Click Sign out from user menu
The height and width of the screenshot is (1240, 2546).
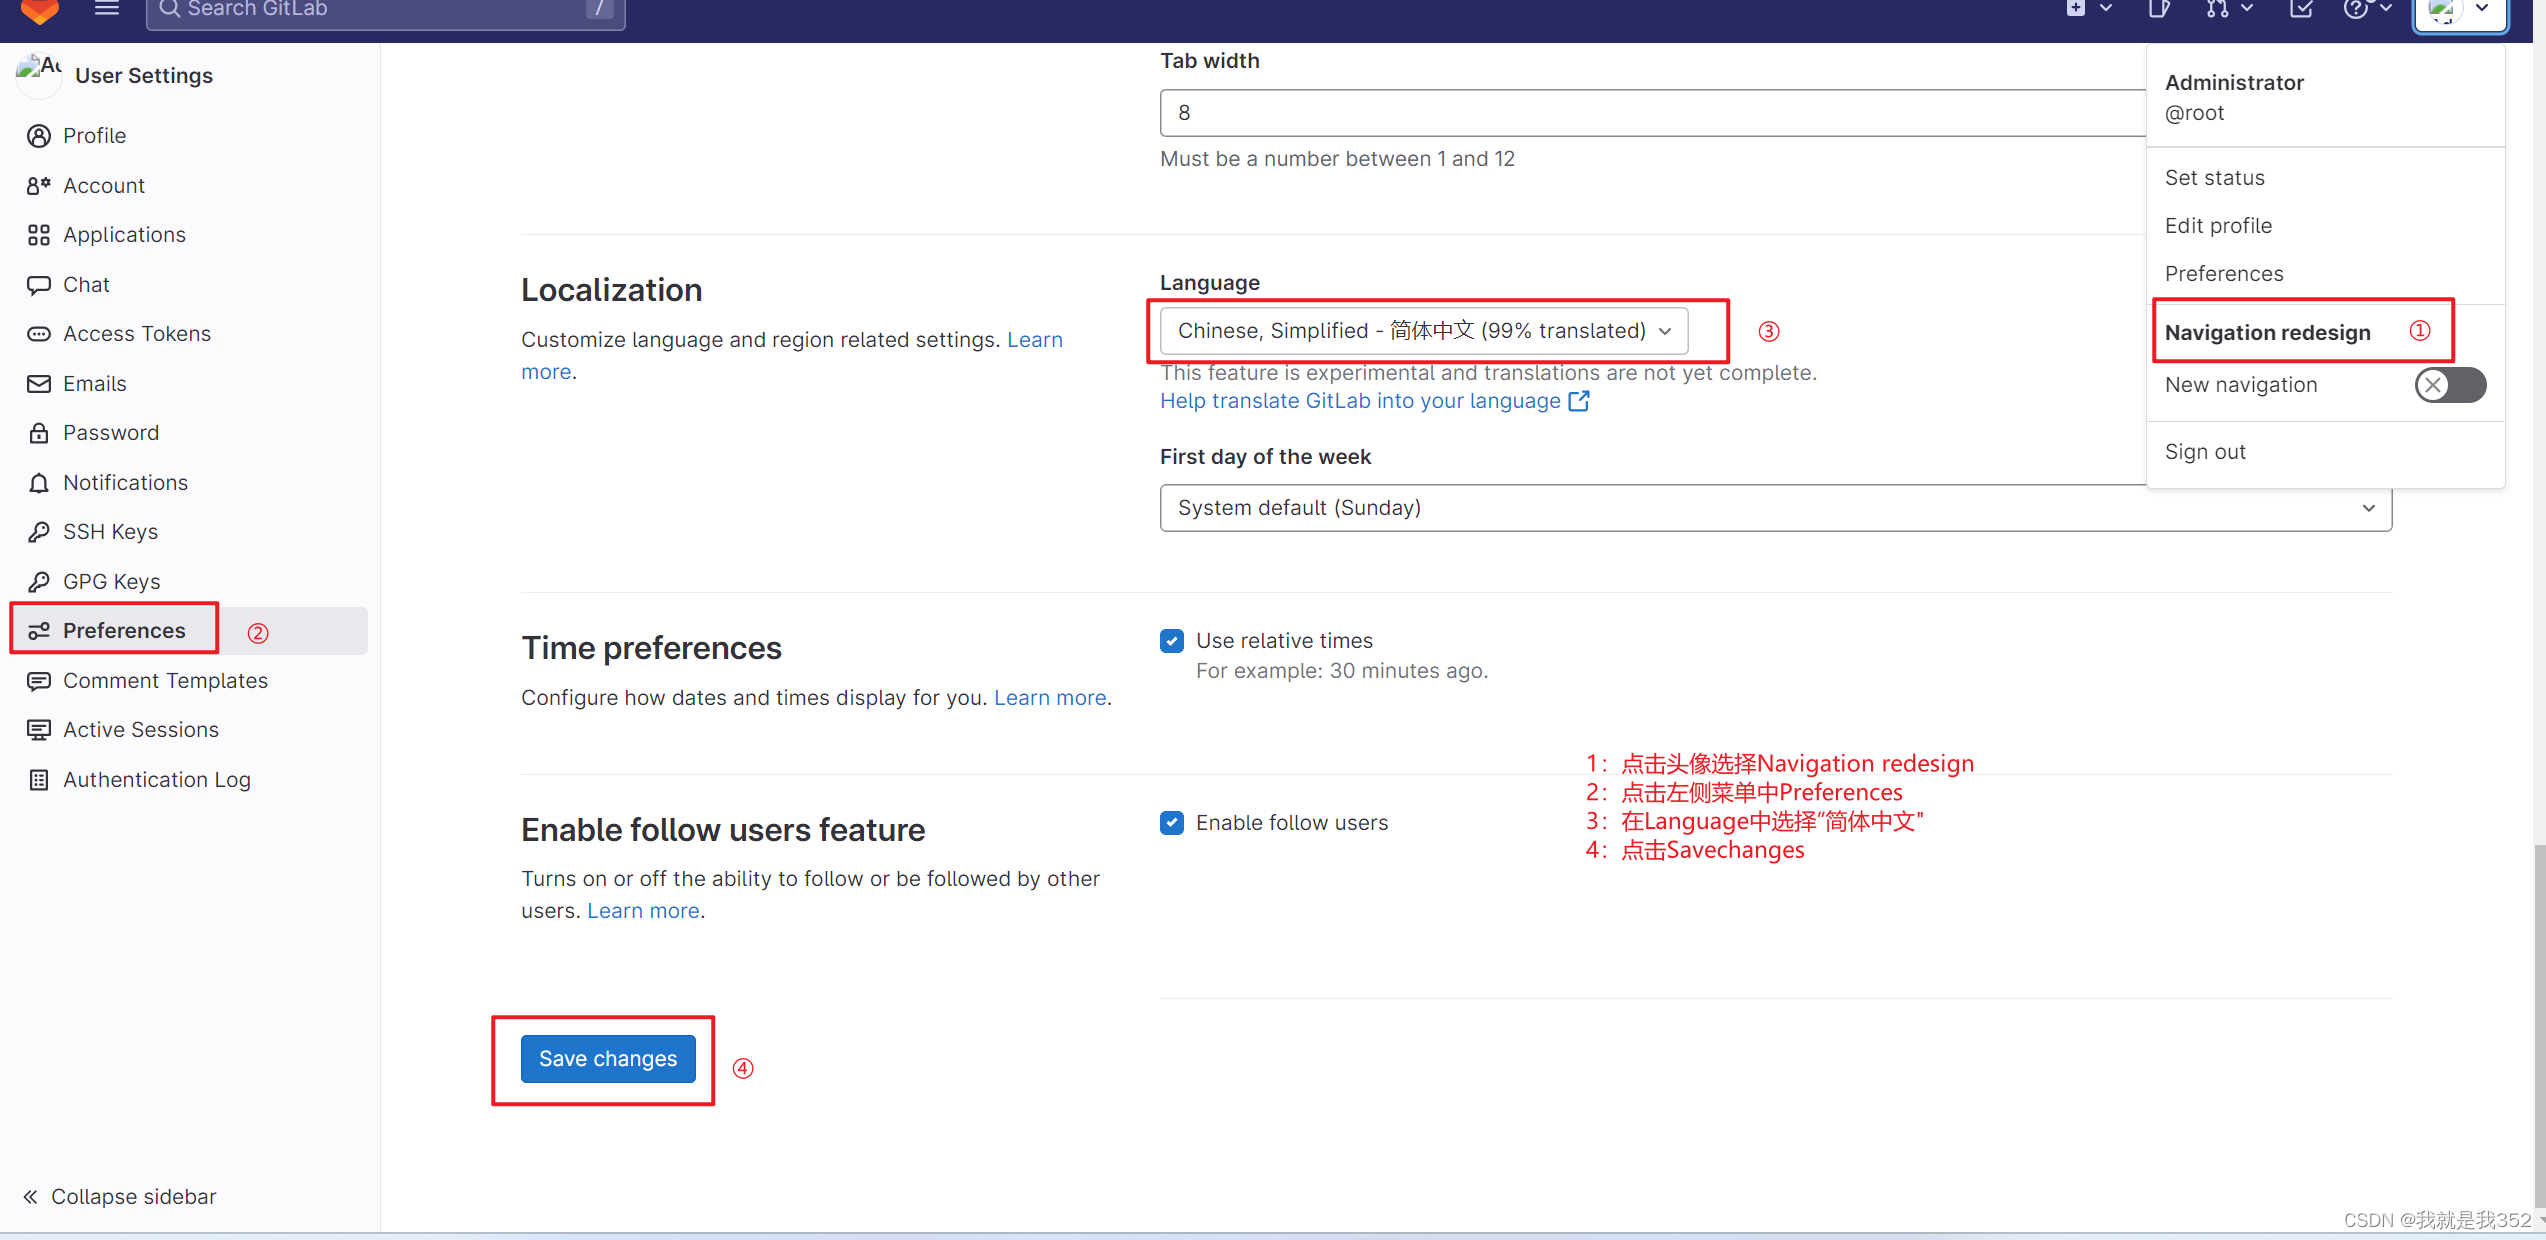(x=2205, y=451)
